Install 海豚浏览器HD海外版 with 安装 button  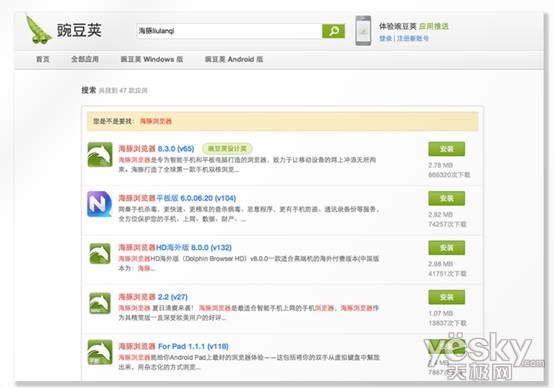pyautogui.click(x=447, y=248)
